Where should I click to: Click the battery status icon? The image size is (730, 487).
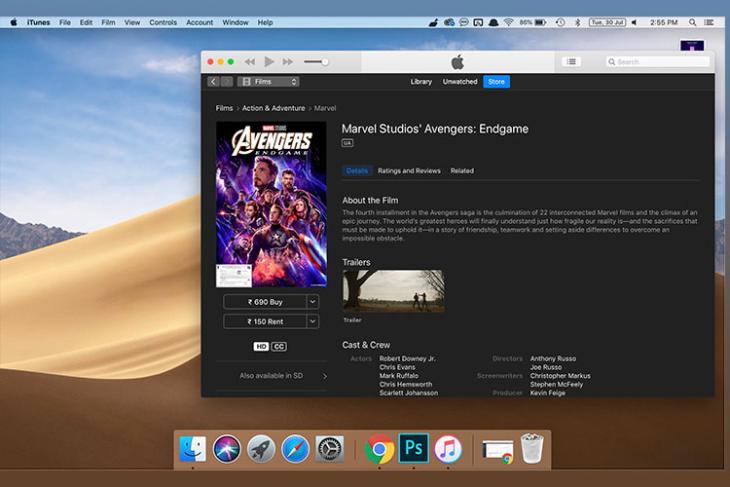(541, 22)
